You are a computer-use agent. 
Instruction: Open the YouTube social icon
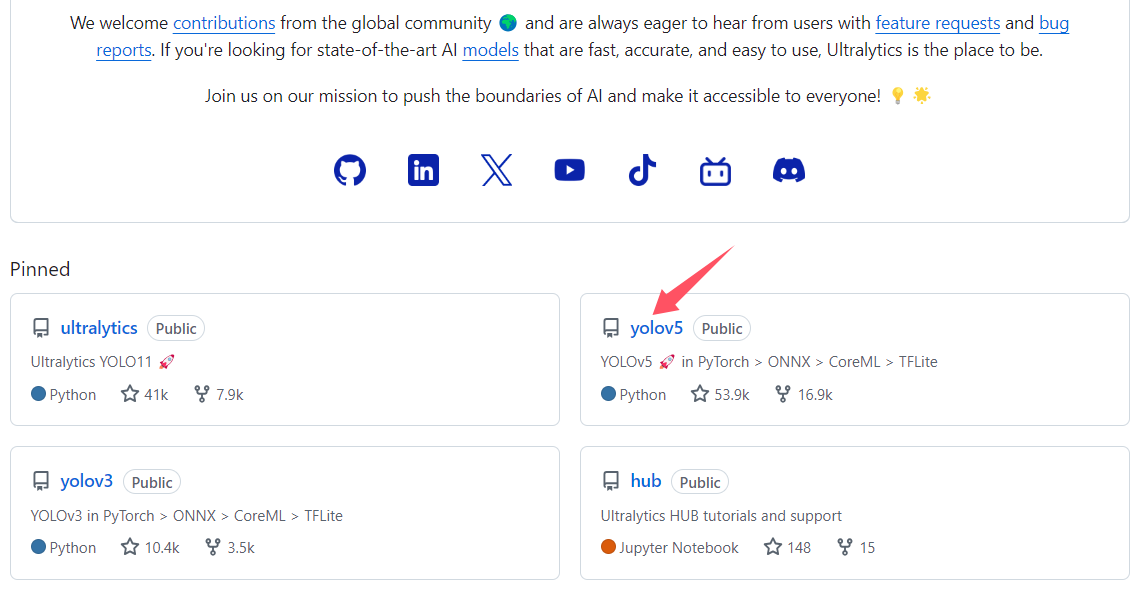(569, 170)
